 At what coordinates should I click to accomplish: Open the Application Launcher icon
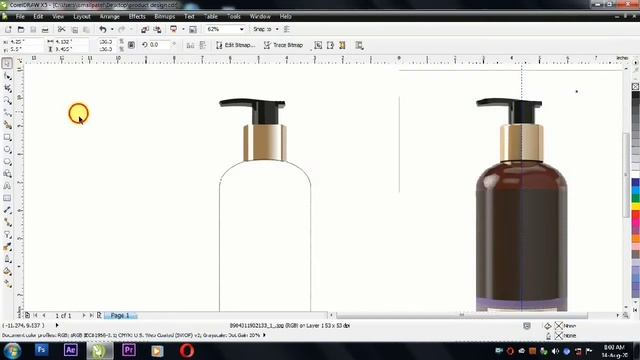[x=173, y=29]
